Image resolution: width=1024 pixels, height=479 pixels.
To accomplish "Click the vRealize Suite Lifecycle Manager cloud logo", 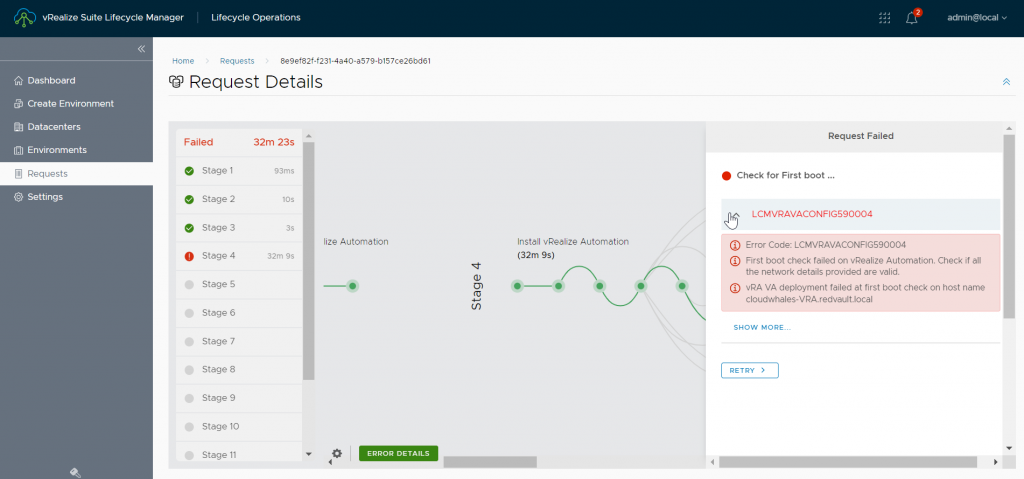I will coord(25,18).
